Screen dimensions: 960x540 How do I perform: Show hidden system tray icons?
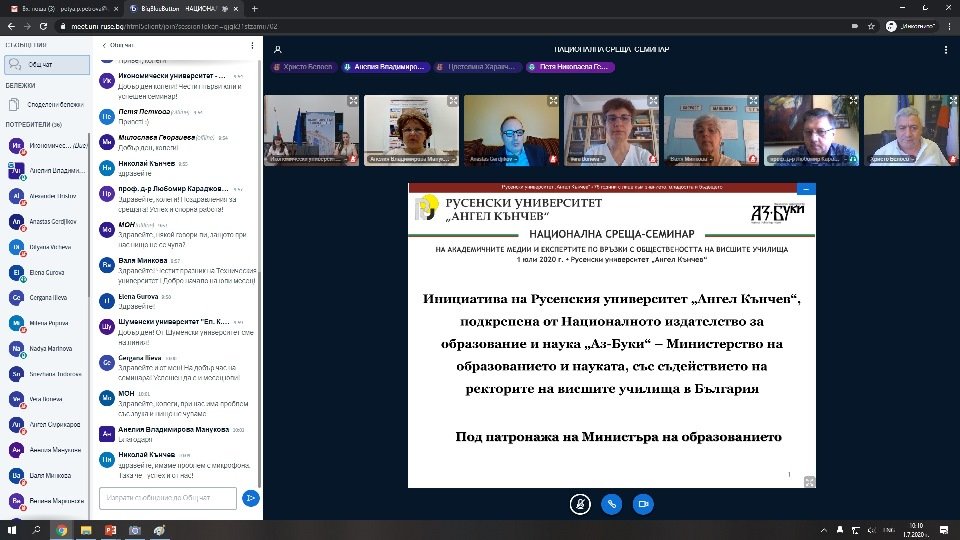coord(823,530)
